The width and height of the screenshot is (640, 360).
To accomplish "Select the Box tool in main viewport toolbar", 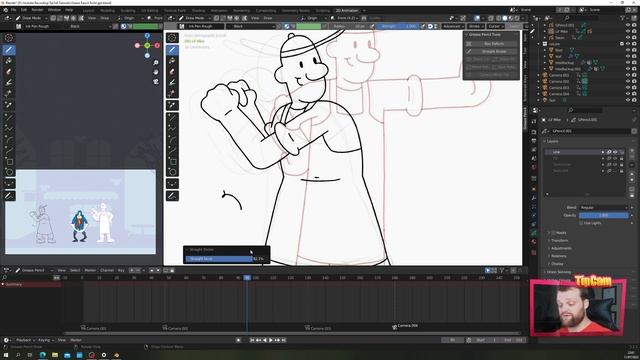I will coord(172,162).
